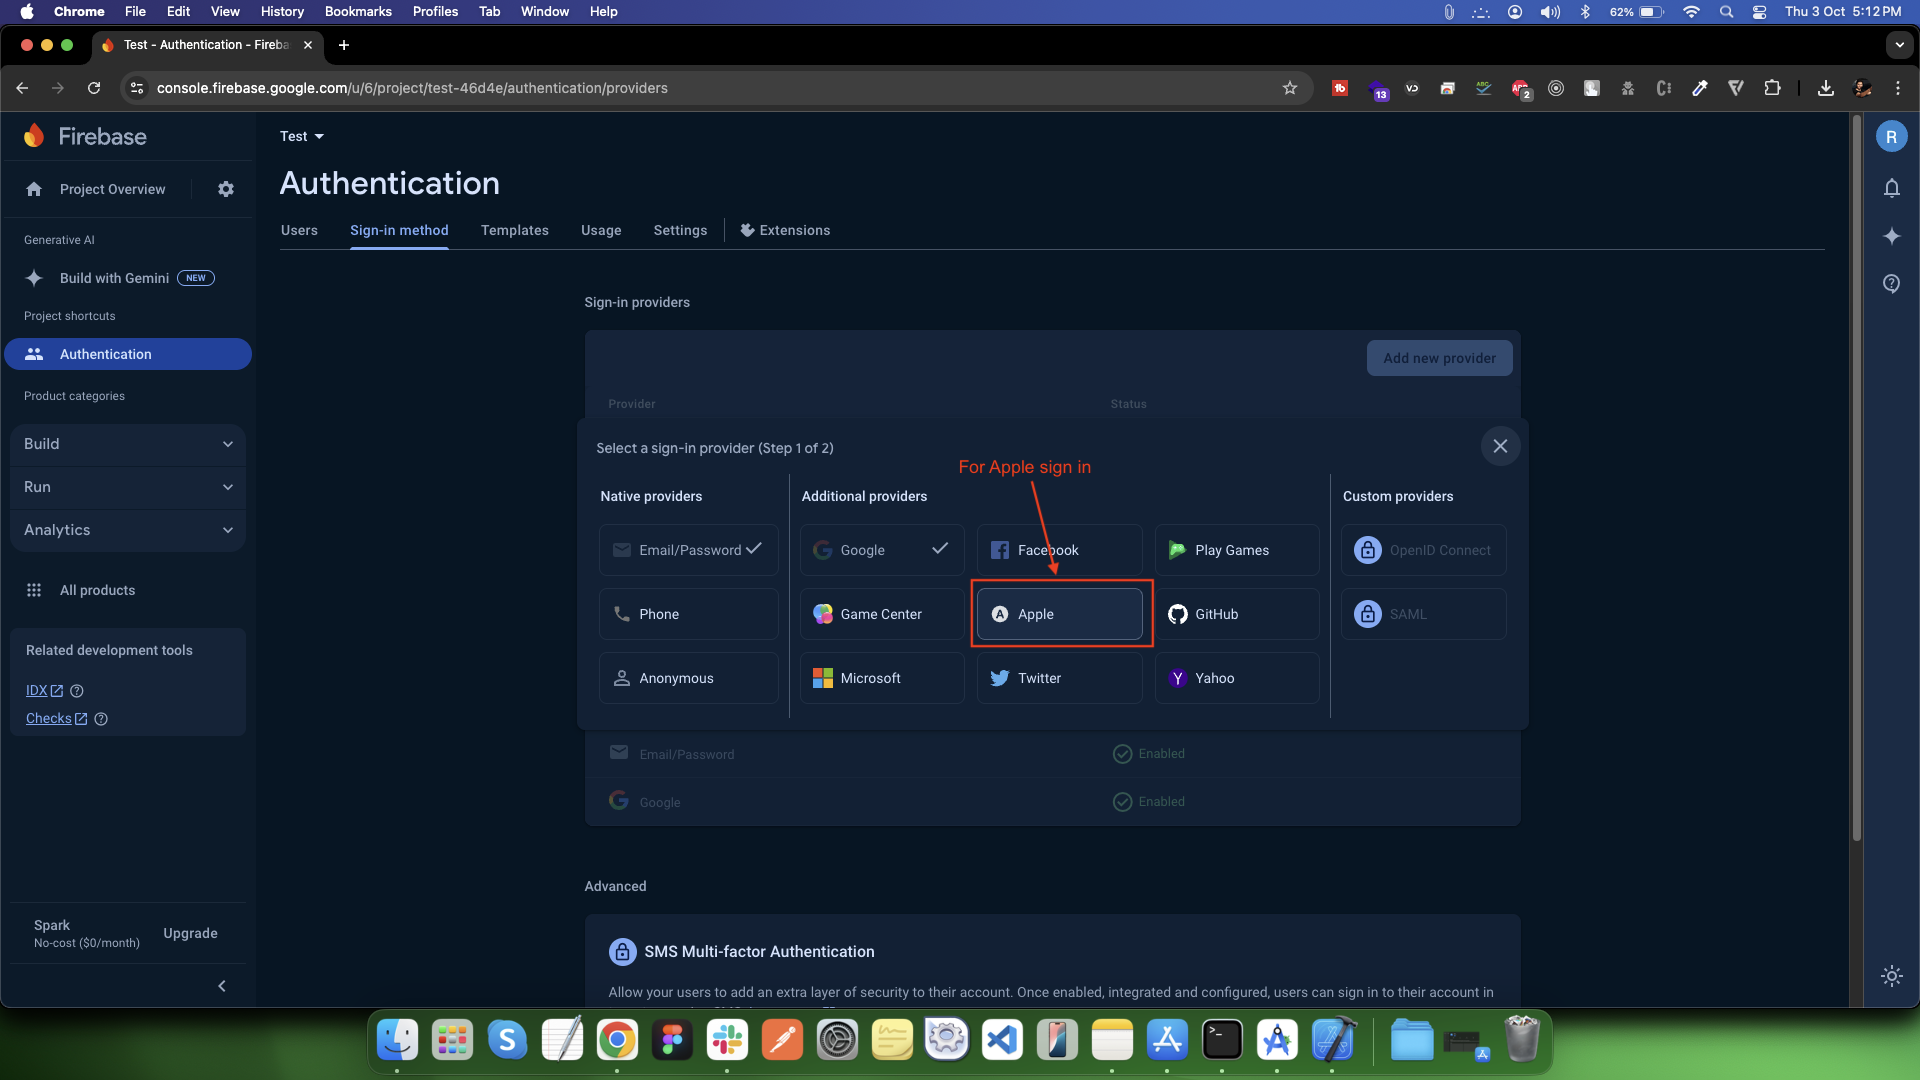Viewport: 1920px width, 1080px height.
Task: Select the GitHub provider
Action: [x=1237, y=614]
